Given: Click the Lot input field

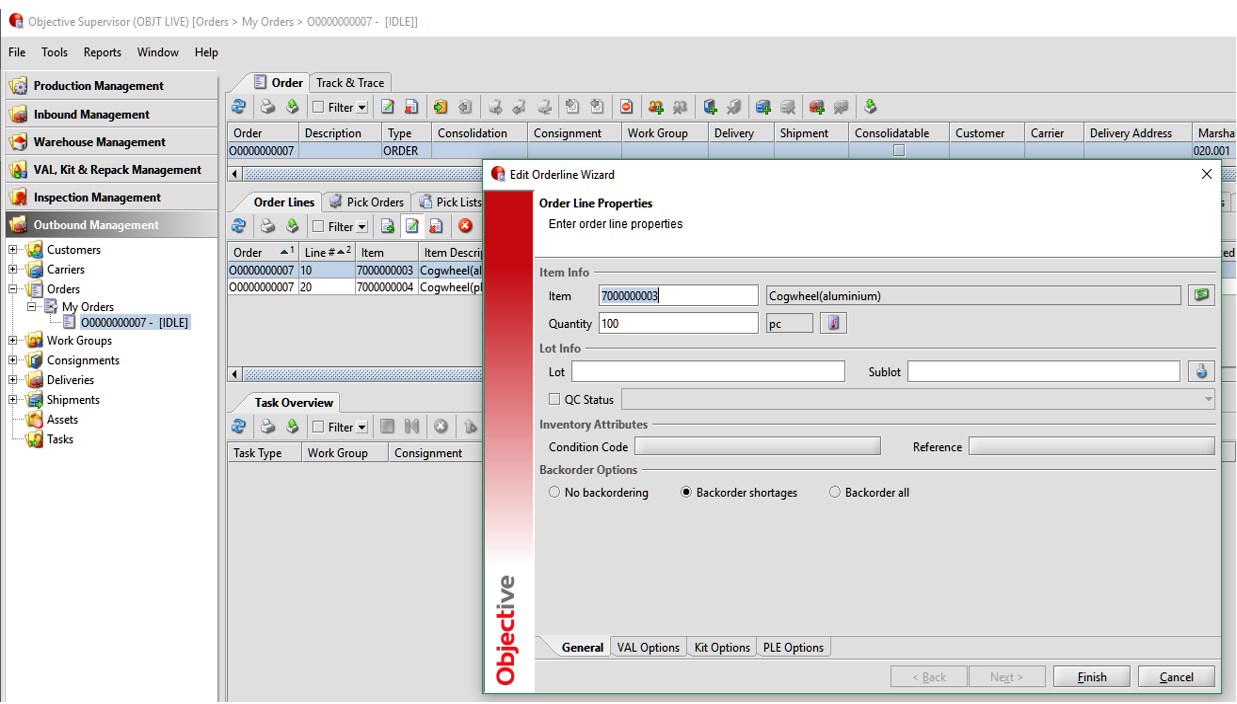Looking at the screenshot, I should (x=708, y=371).
